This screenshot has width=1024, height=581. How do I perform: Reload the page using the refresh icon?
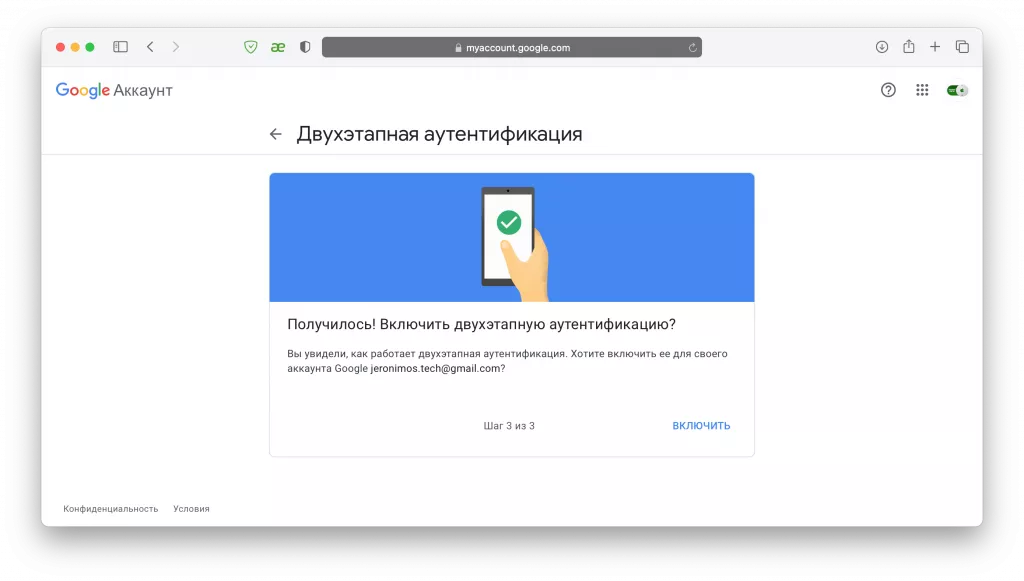click(692, 47)
